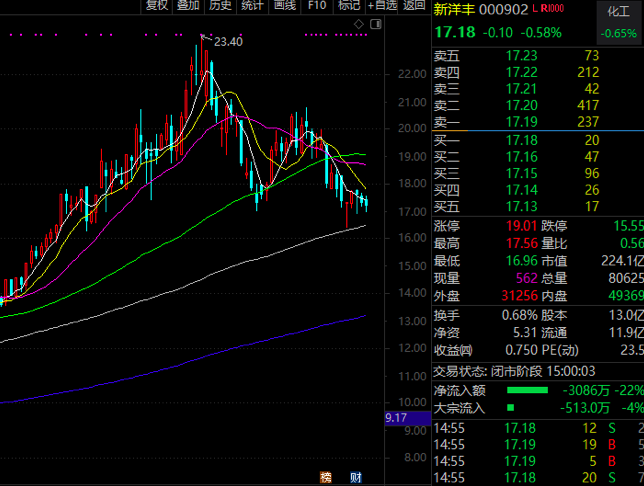Click the 9.17 price level marker
The image size is (644, 486).
397,418
